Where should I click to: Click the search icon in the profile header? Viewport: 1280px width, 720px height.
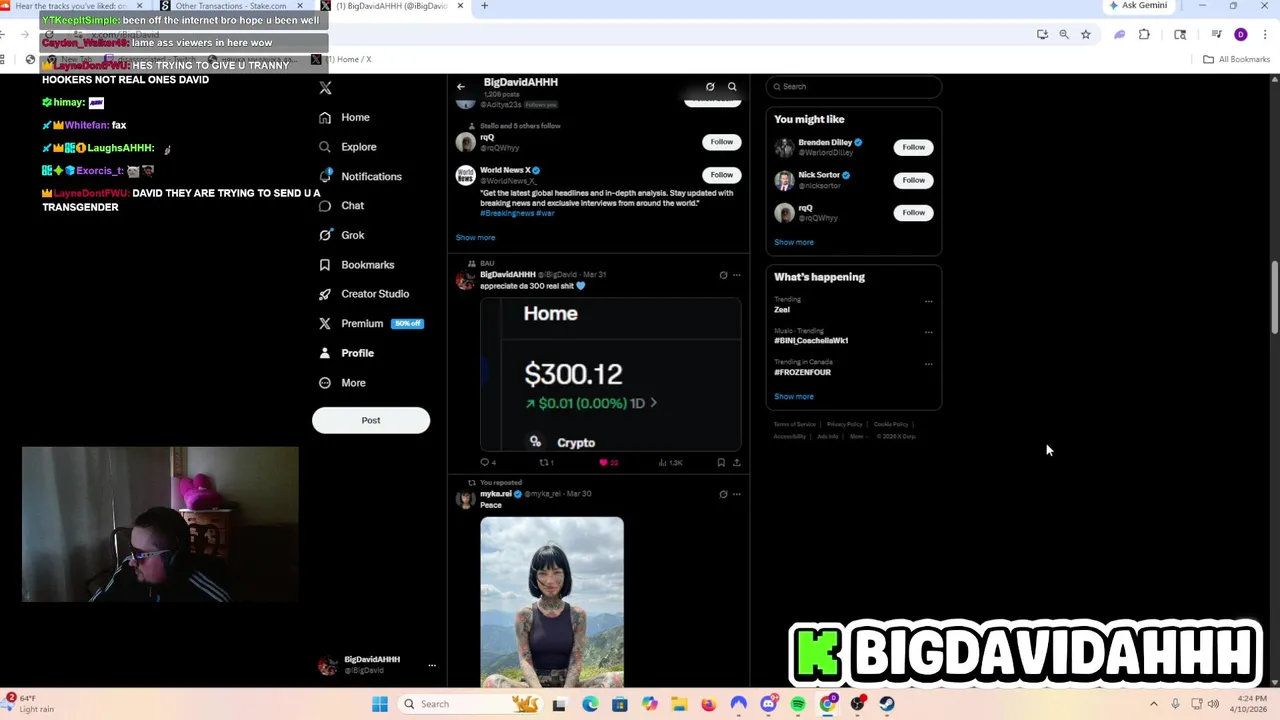pyautogui.click(x=732, y=87)
